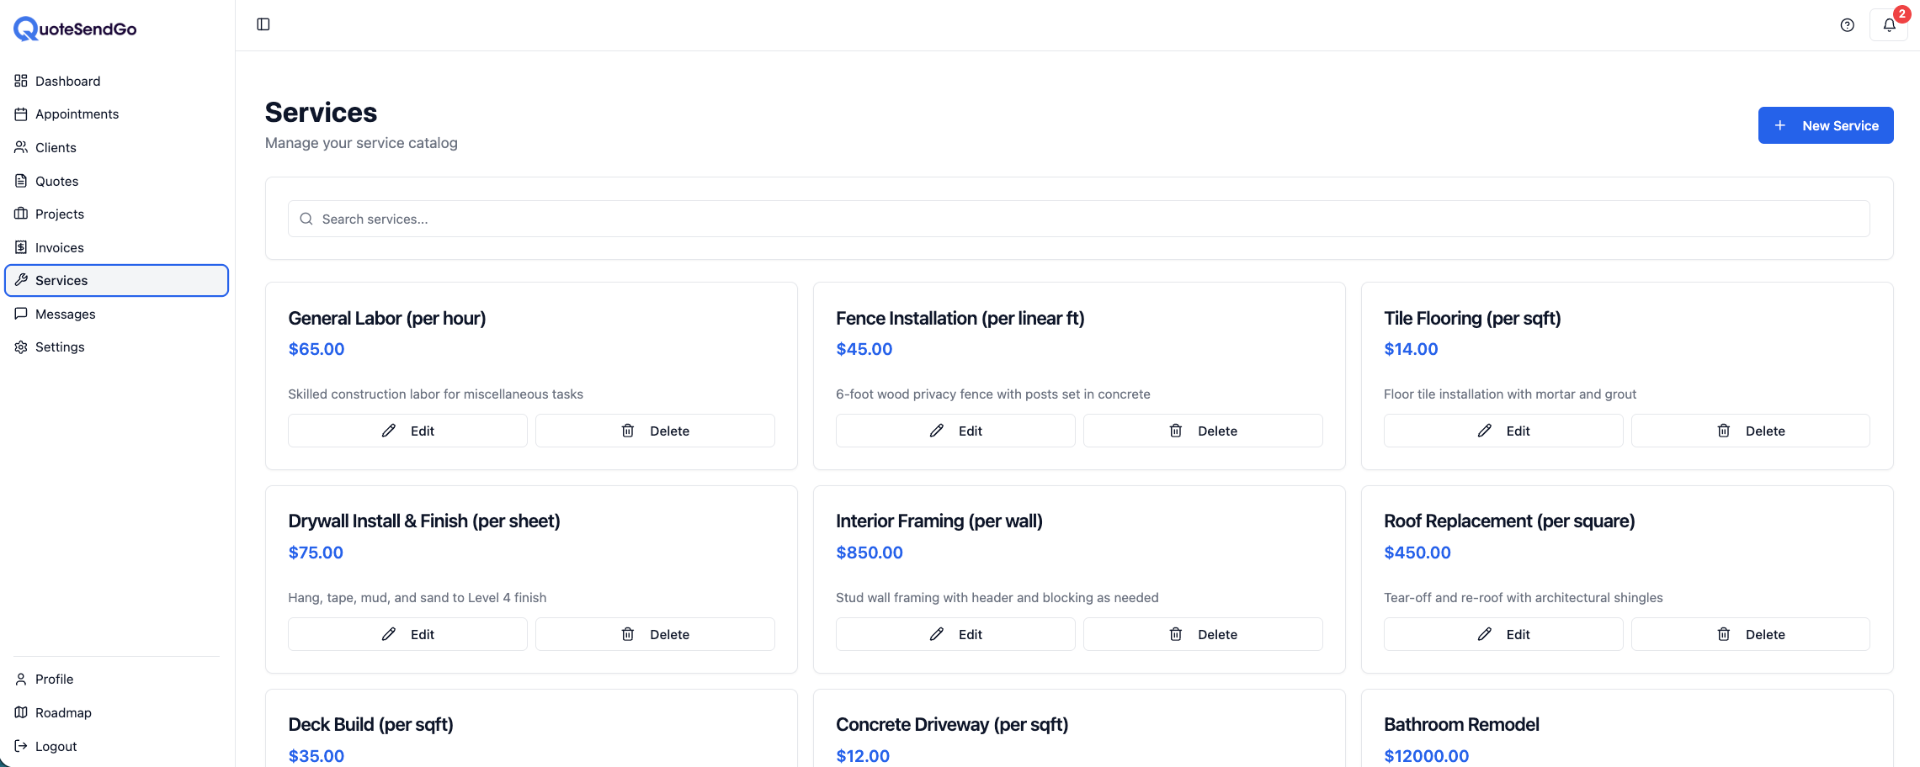Open the notifications bell

pos(1888,25)
